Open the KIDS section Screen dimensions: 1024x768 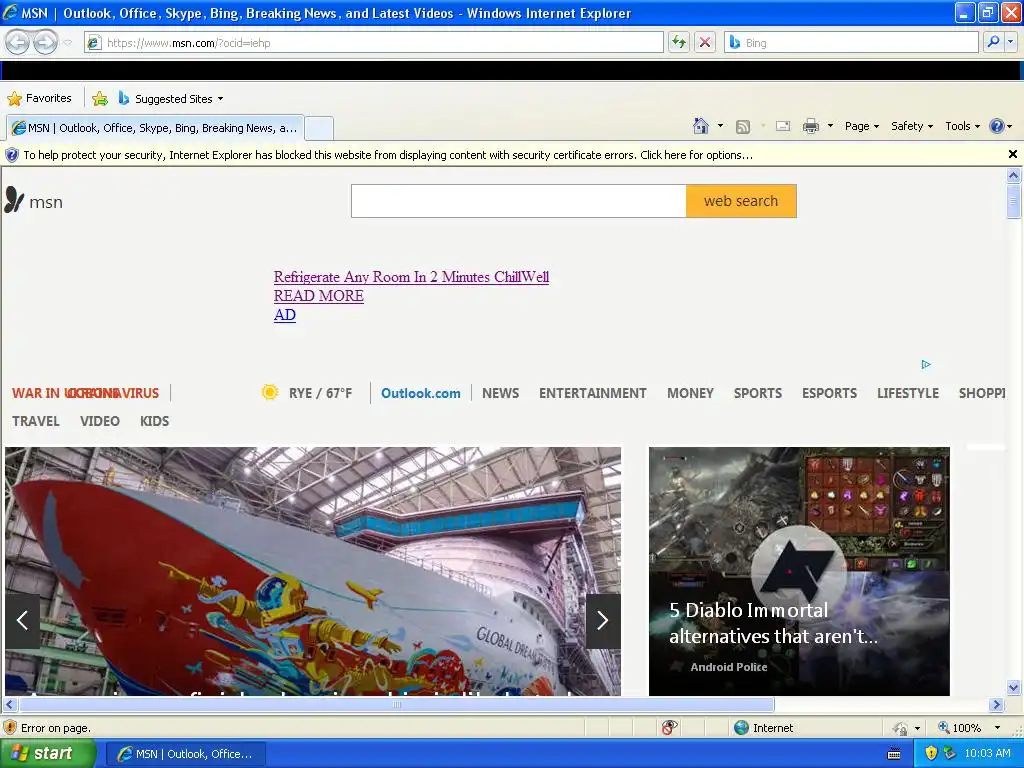[154, 421]
